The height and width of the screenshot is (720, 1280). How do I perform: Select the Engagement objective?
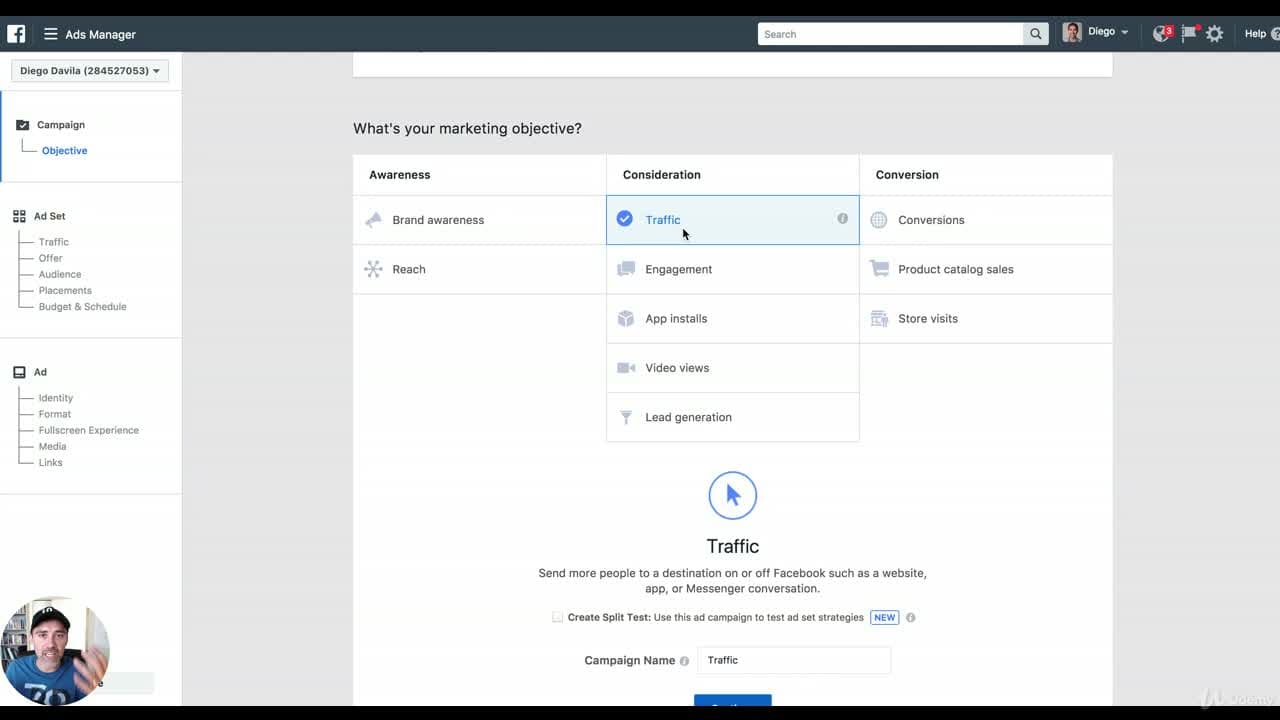coord(733,269)
